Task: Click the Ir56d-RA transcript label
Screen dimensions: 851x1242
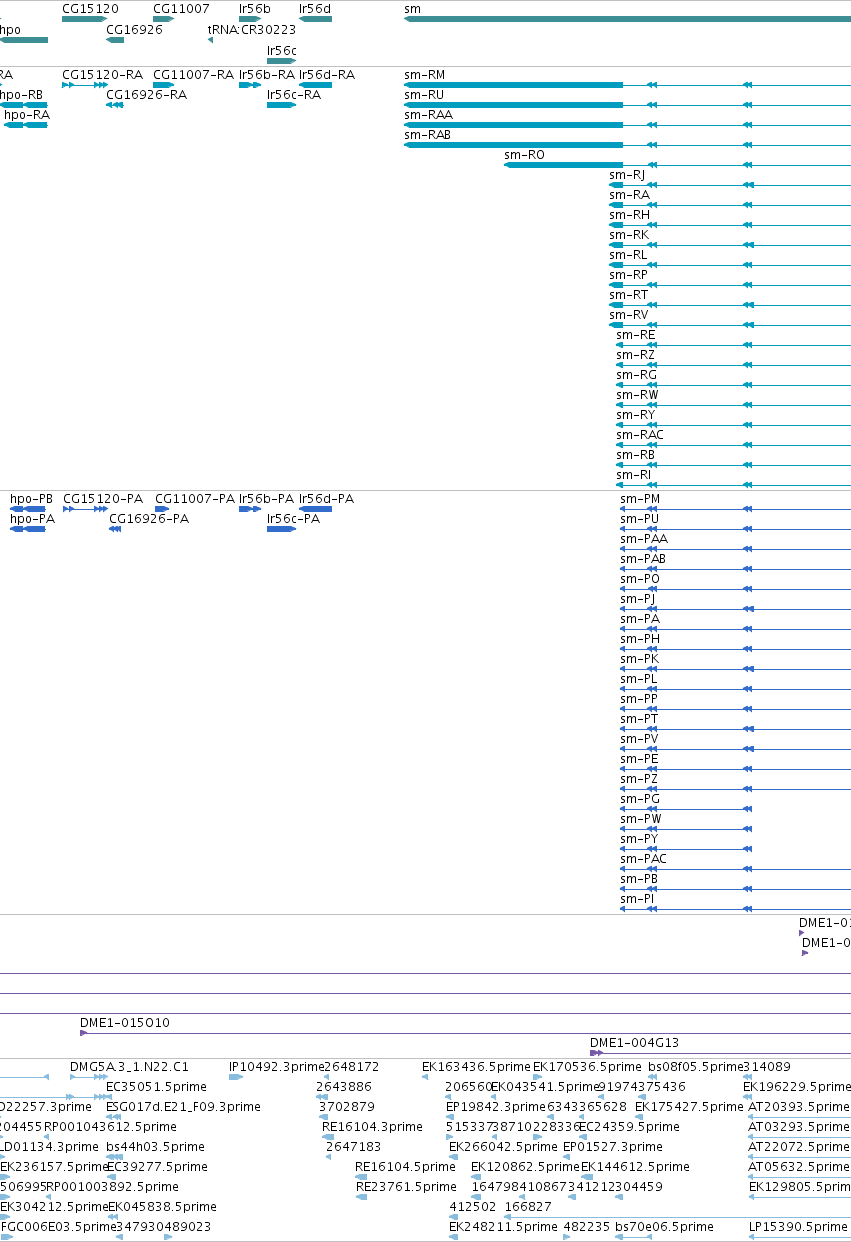Action: 327,75
